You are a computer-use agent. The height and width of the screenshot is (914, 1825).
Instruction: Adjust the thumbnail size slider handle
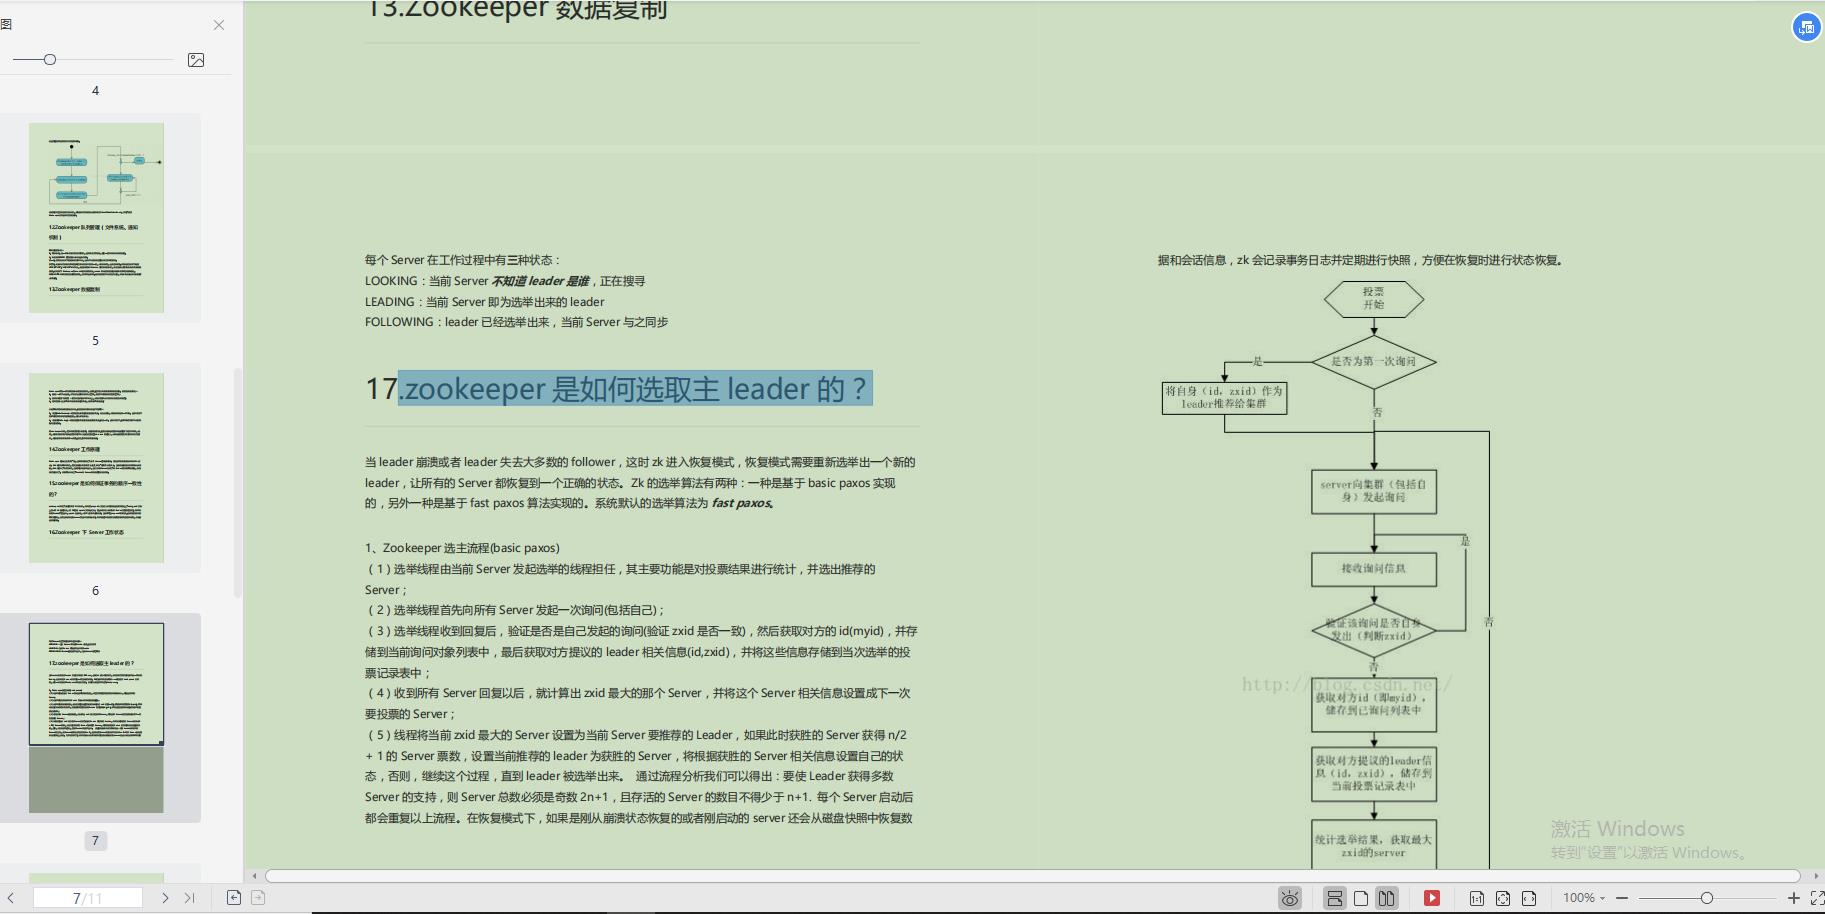pos(50,60)
